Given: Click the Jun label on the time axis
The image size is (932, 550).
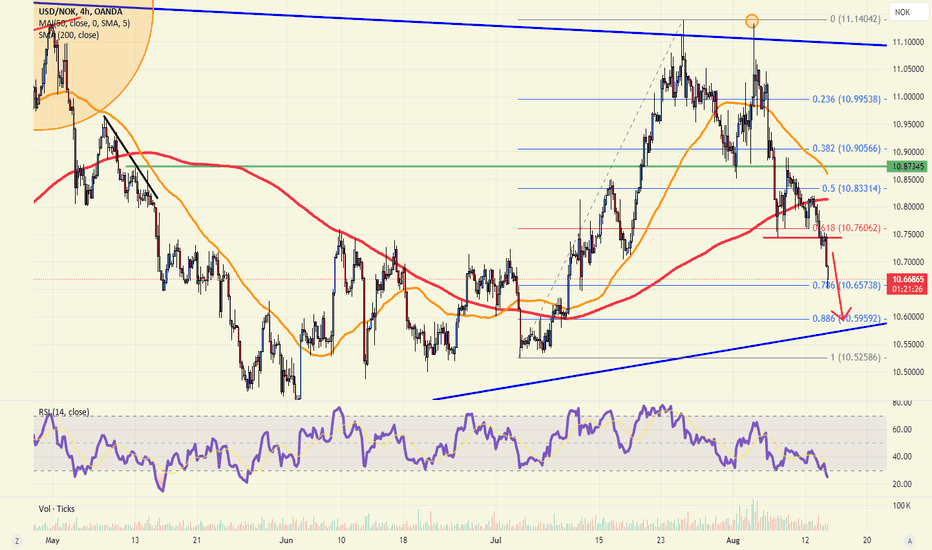Looking at the screenshot, I should point(286,540).
